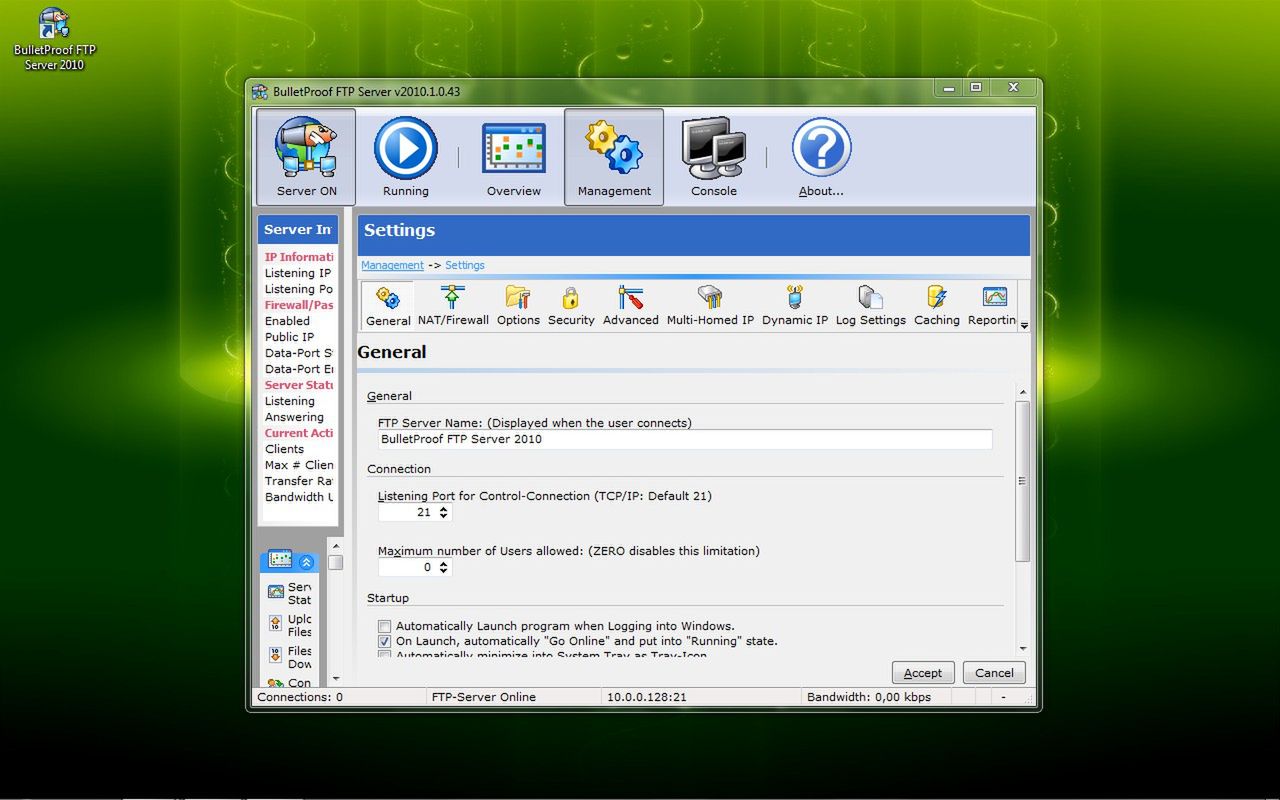This screenshot has height=800, width=1280.
Task: Click the Maximum Users spinner arrows
Action: [444, 567]
